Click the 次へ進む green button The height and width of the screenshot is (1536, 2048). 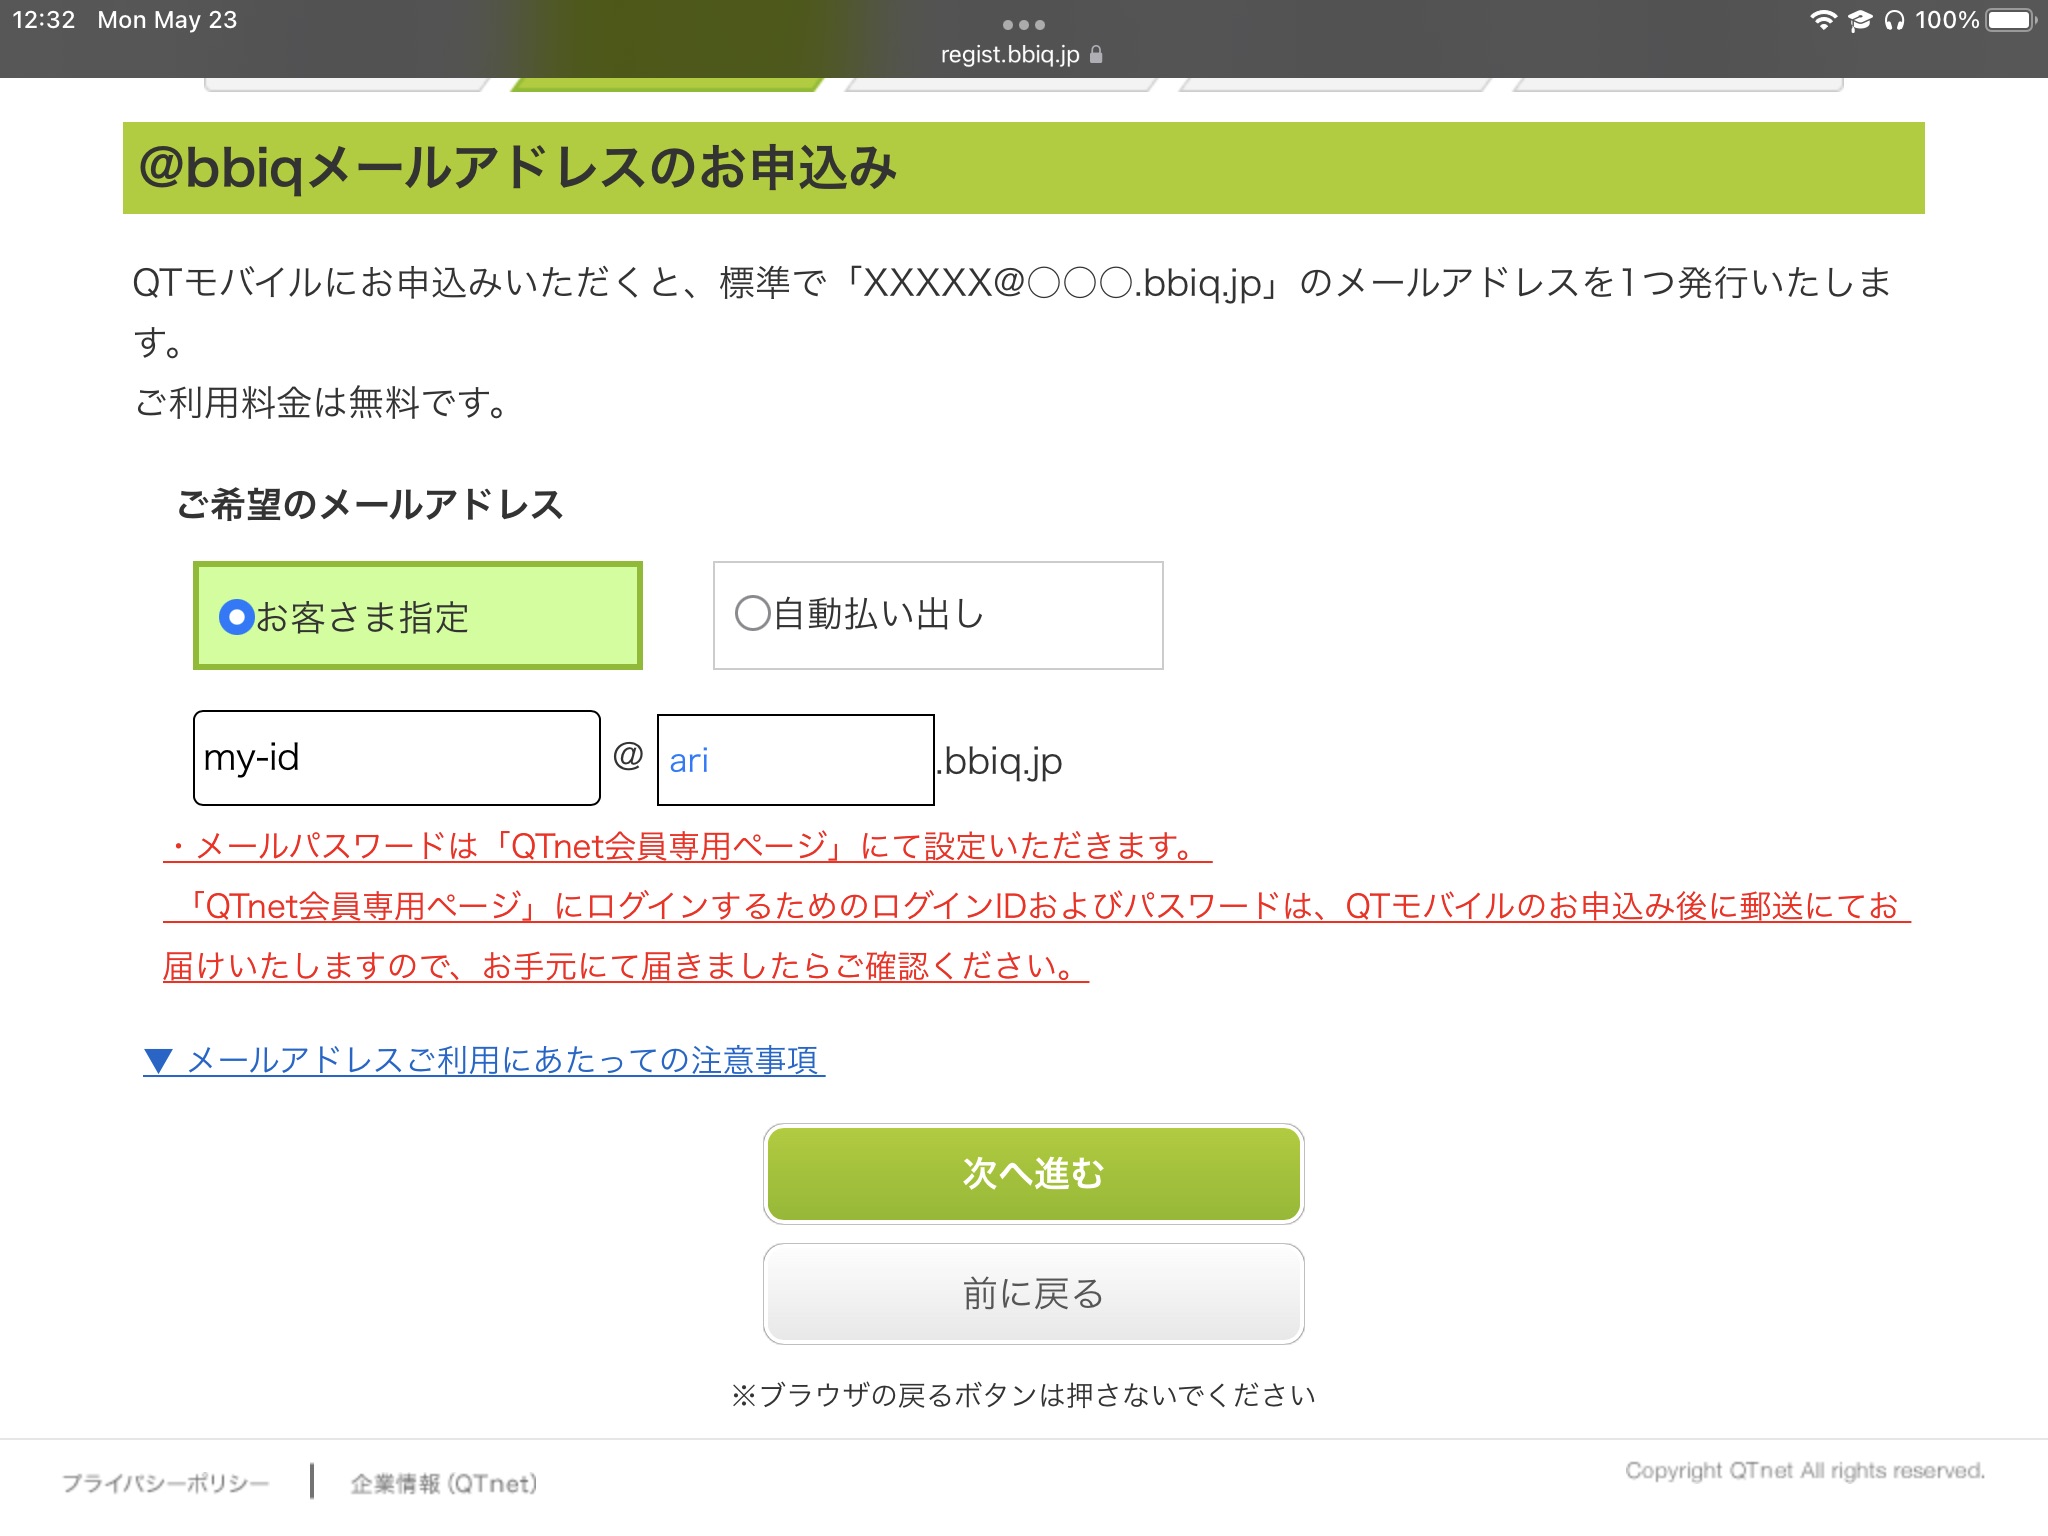coord(1034,1174)
